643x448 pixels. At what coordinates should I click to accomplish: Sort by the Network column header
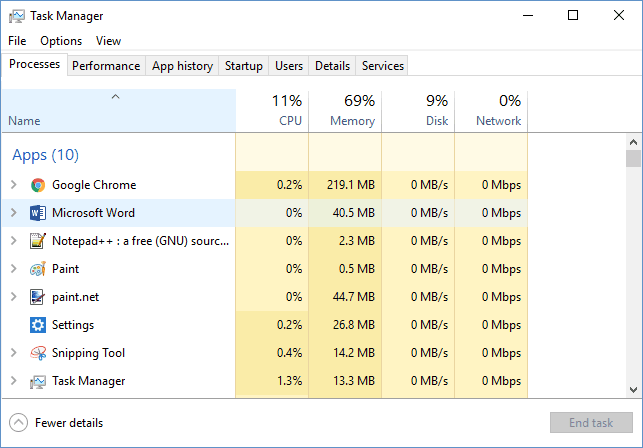click(x=491, y=111)
